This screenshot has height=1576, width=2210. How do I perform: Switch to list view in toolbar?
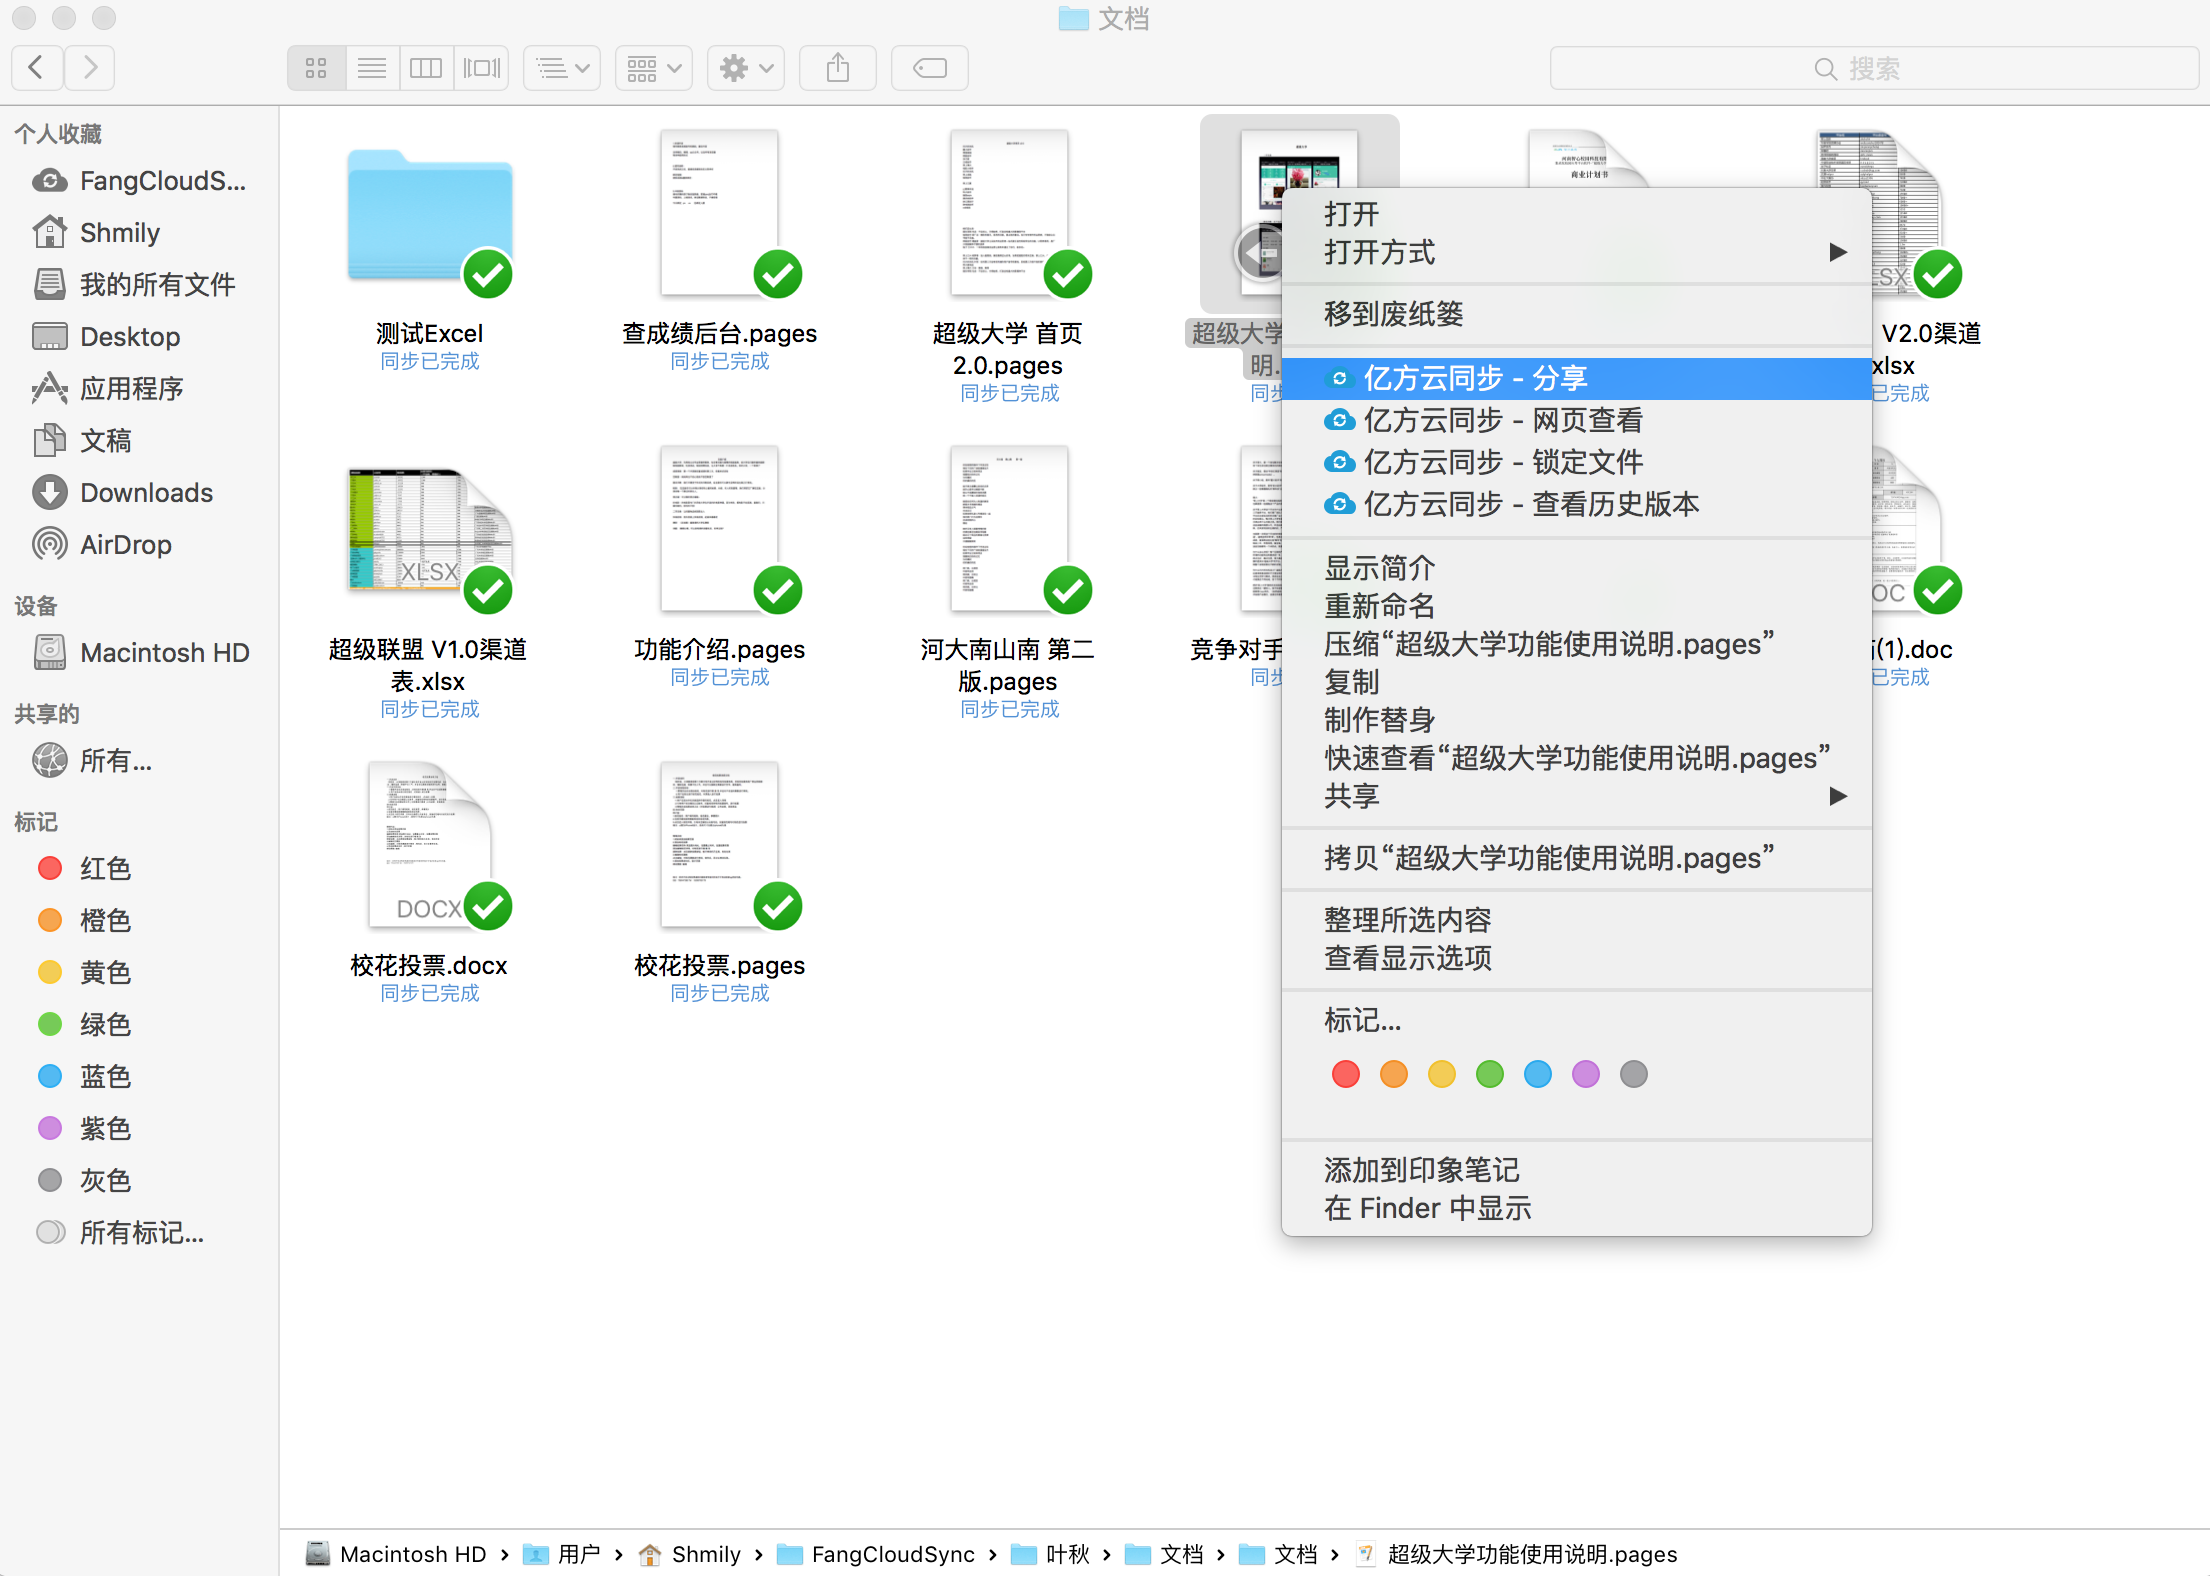372,68
